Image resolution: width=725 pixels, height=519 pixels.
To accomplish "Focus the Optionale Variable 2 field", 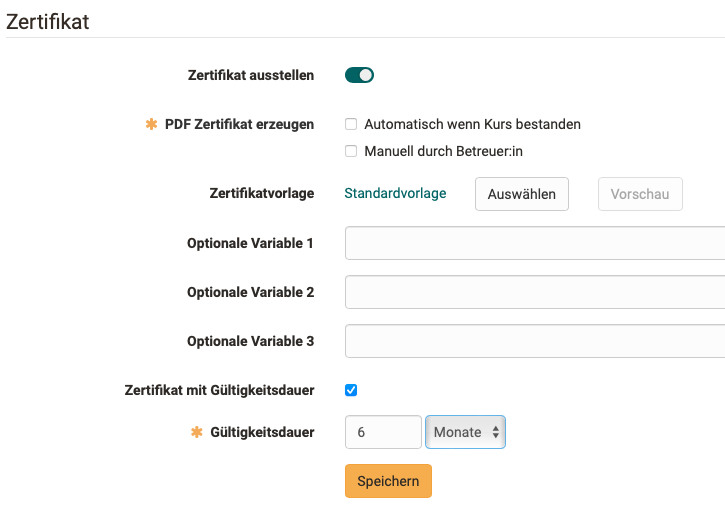I will click(x=535, y=292).
